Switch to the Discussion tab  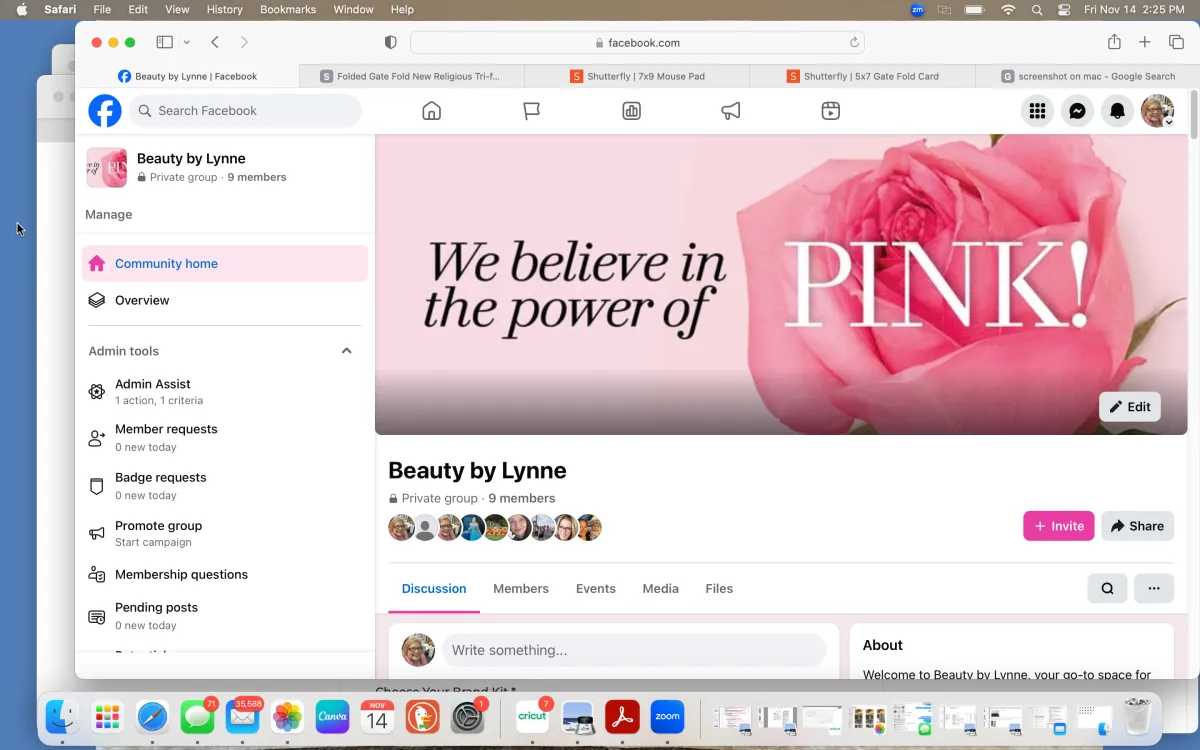[x=434, y=589]
